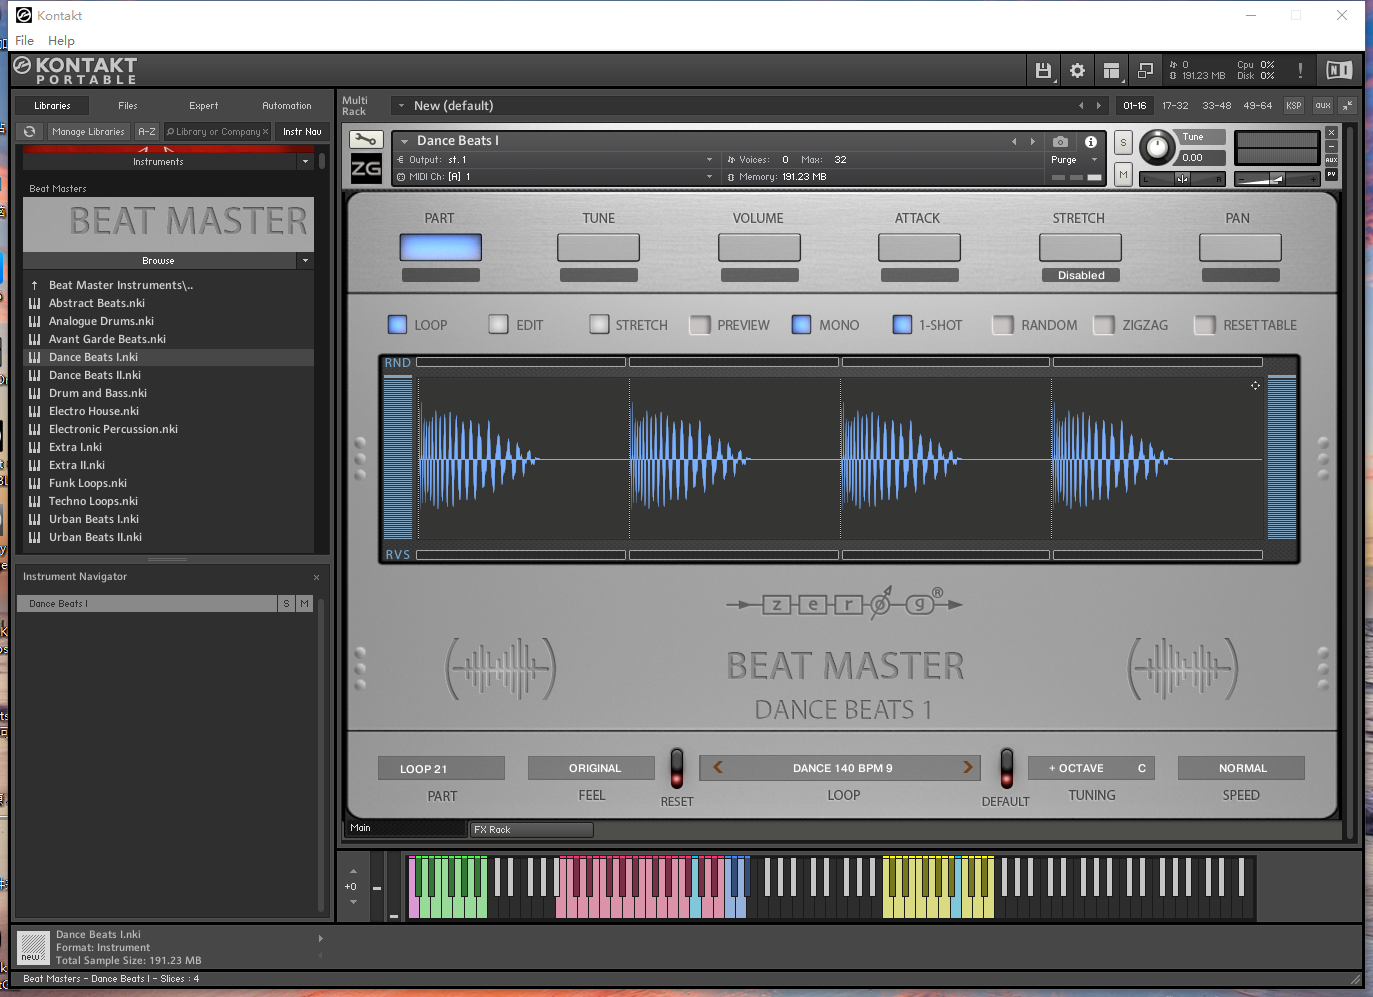Image resolution: width=1373 pixels, height=997 pixels.
Task: Mute the instrument with M button in header
Action: pyautogui.click(x=1123, y=174)
